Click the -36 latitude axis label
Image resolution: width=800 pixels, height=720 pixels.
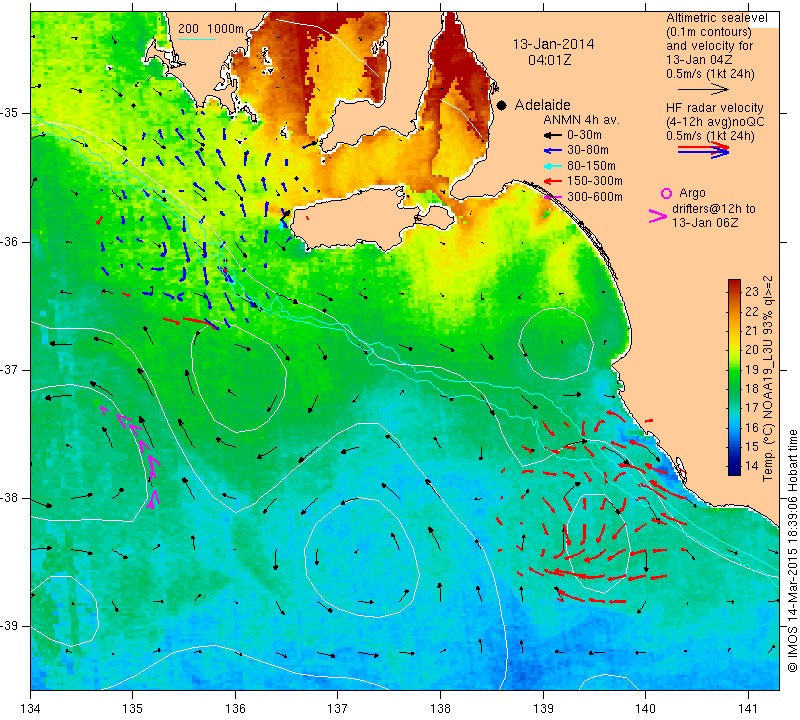10,241
